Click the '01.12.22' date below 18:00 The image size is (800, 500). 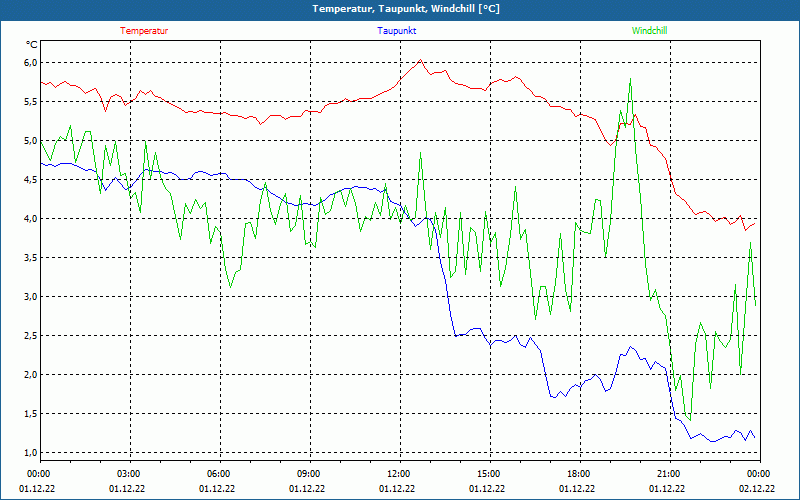point(577,488)
